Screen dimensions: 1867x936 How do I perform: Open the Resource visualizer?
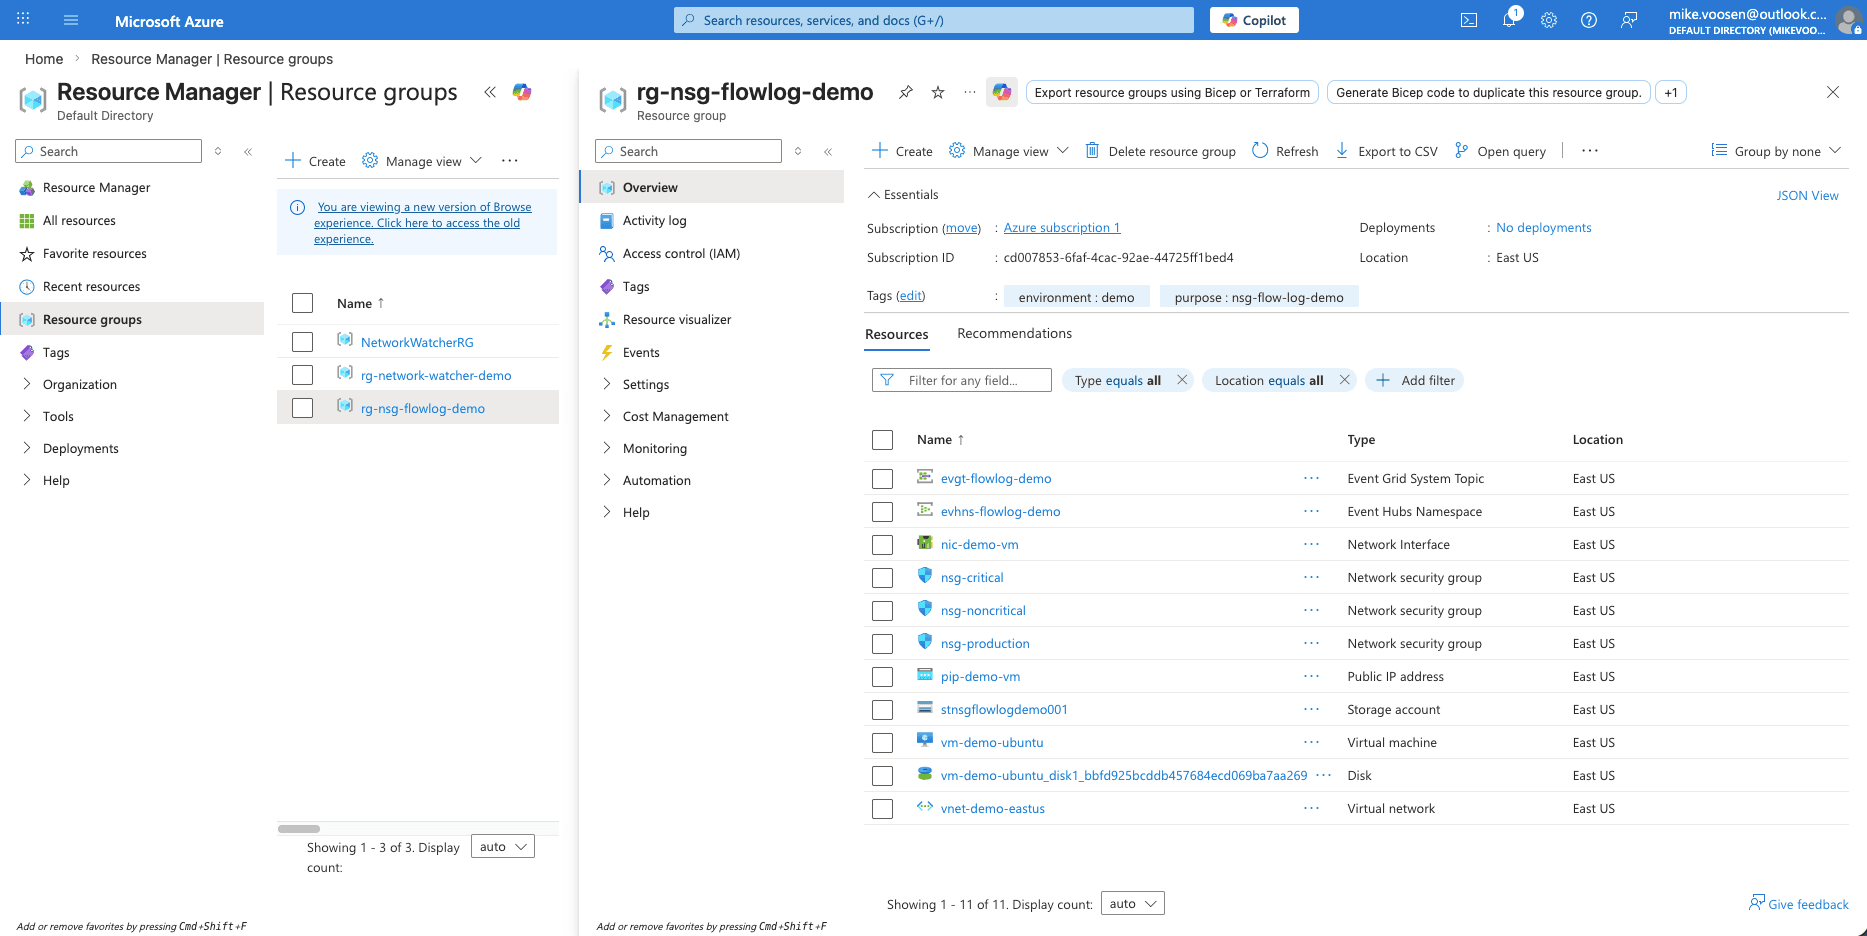click(677, 319)
